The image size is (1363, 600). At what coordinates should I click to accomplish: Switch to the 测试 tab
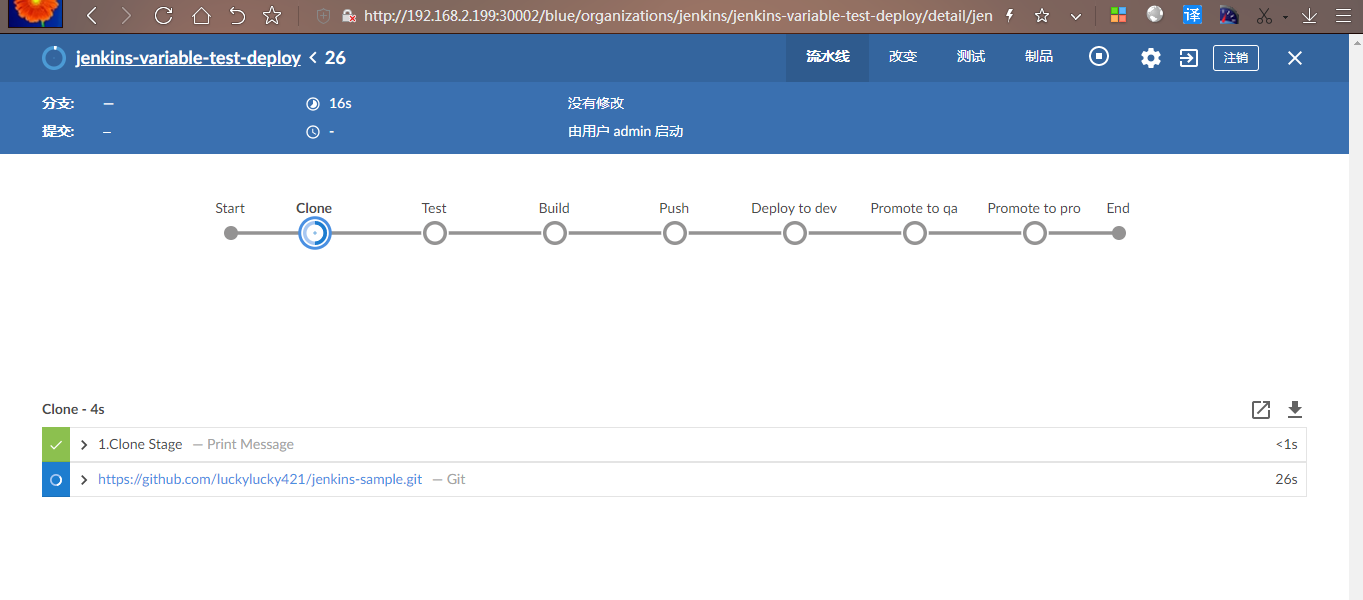click(x=971, y=57)
